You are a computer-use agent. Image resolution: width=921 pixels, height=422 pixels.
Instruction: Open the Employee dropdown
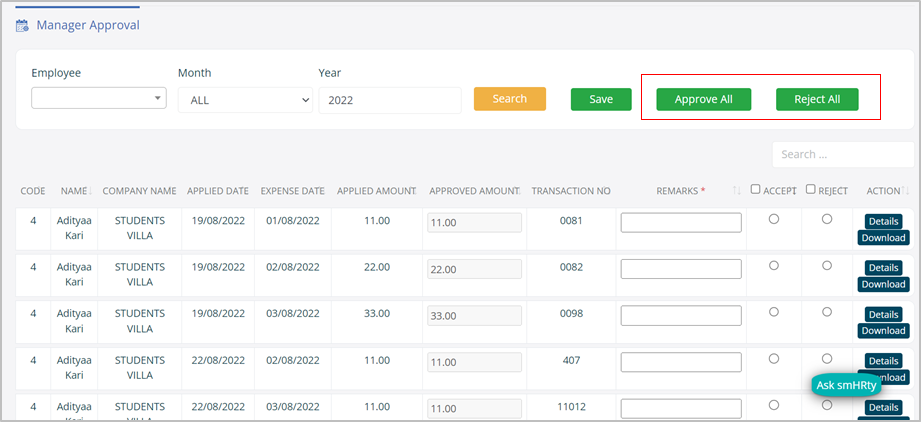click(98, 98)
